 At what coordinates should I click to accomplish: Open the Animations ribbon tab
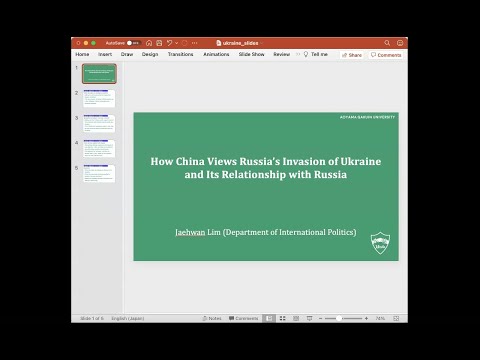click(x=216, y=54)
